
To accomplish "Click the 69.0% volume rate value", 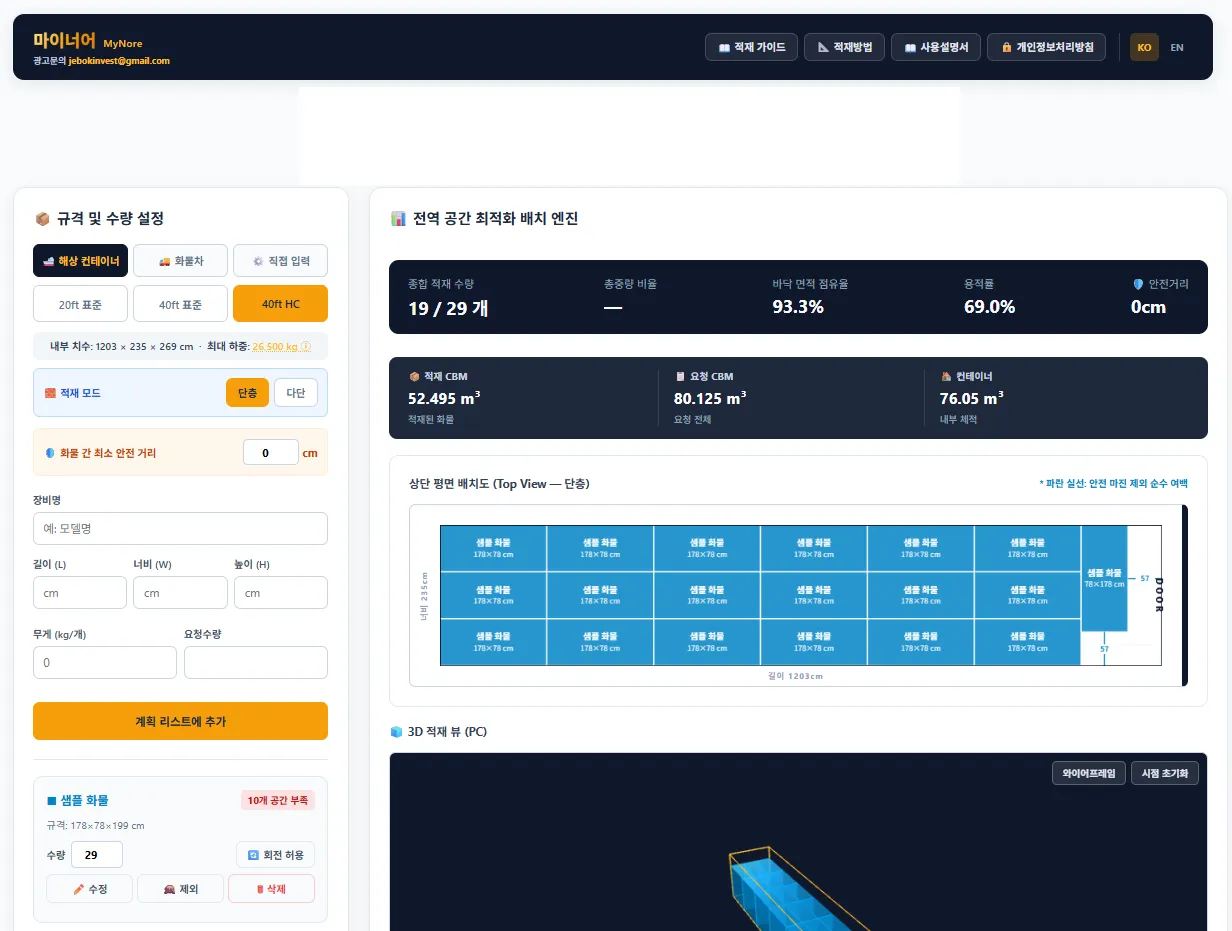I will 989,307.
